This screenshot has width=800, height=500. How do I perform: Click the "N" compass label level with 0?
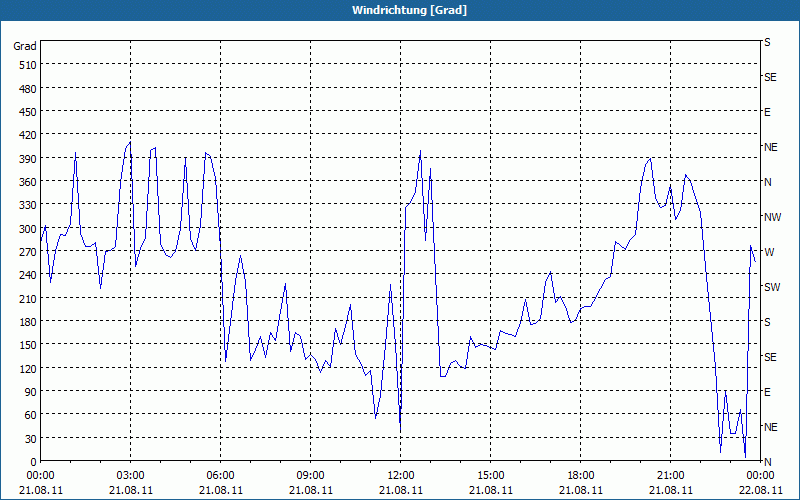point(768,462)
